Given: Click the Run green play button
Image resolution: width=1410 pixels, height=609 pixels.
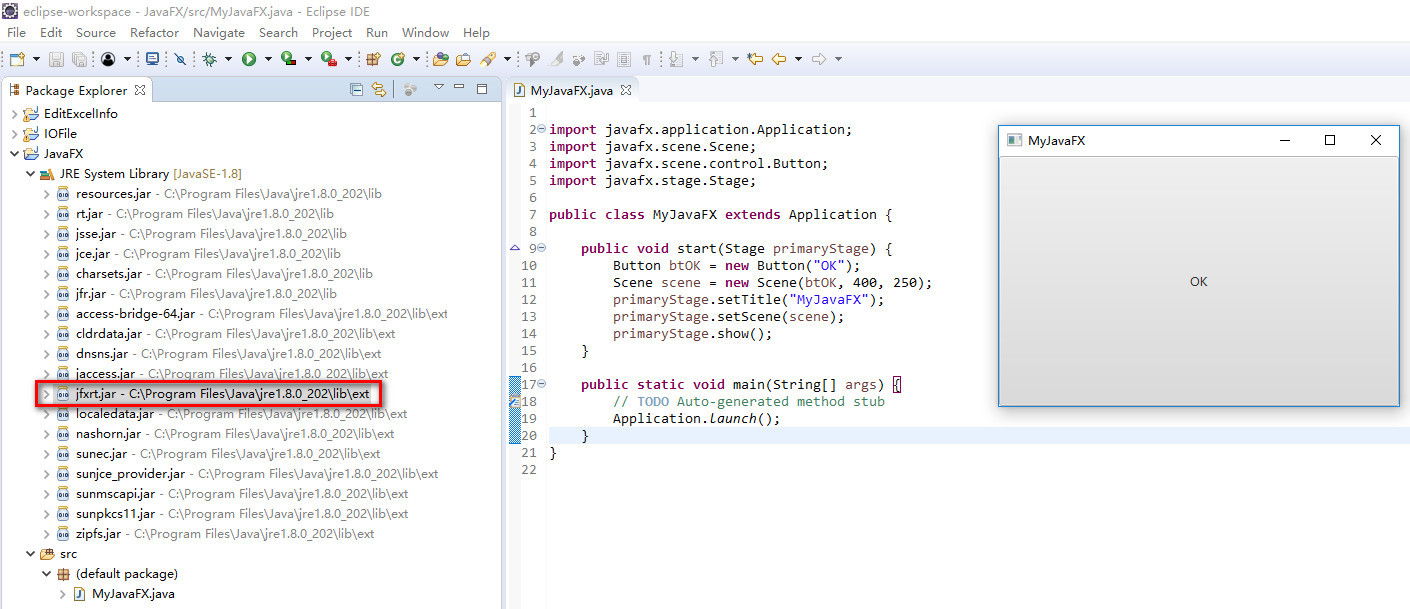Looking at the screenshot, I should tap(248, 59).
